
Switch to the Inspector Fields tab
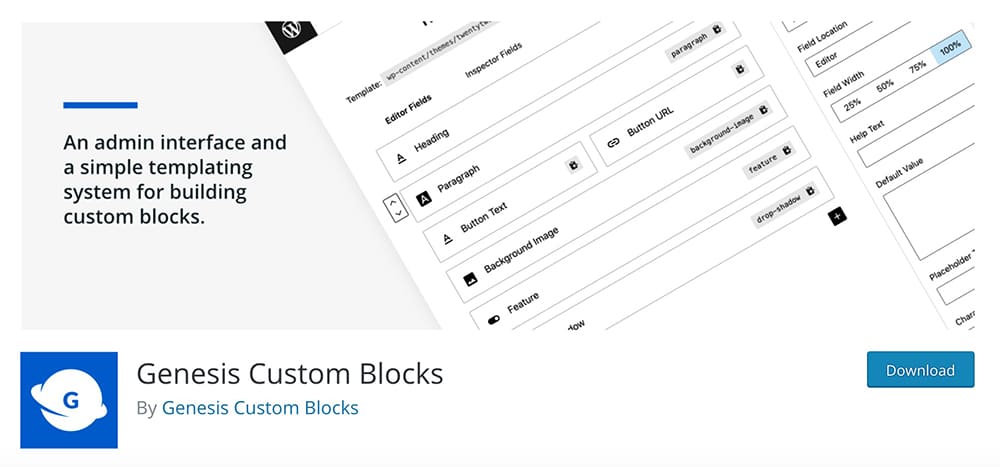click(494, 60)
